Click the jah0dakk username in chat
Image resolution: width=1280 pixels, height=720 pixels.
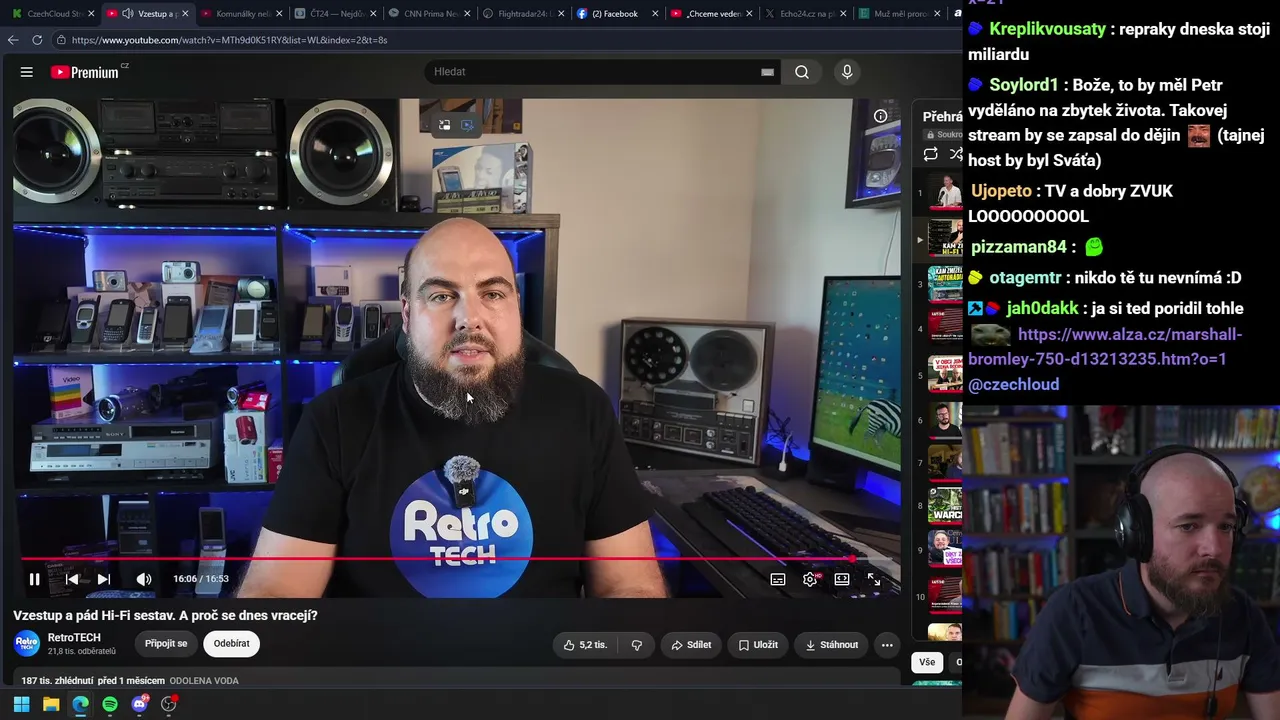pyautogui.click(x=1043, y=309)
